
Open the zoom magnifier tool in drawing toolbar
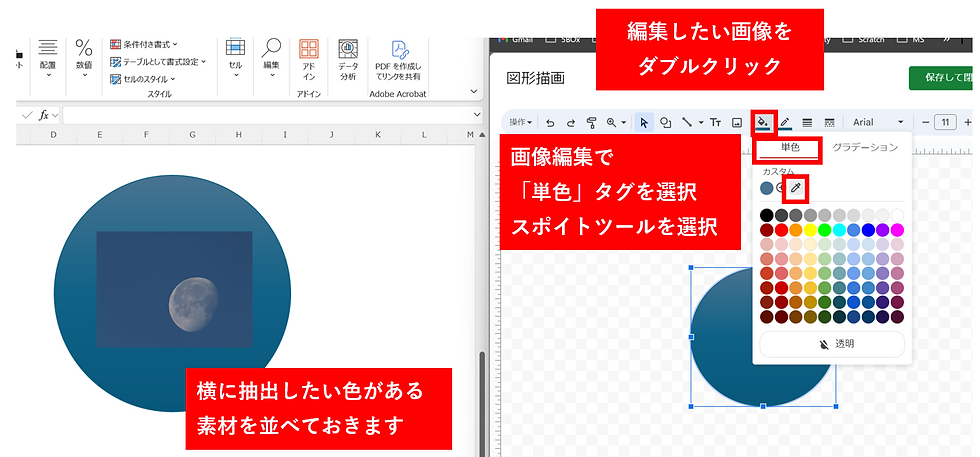click(x=612, y=123)
